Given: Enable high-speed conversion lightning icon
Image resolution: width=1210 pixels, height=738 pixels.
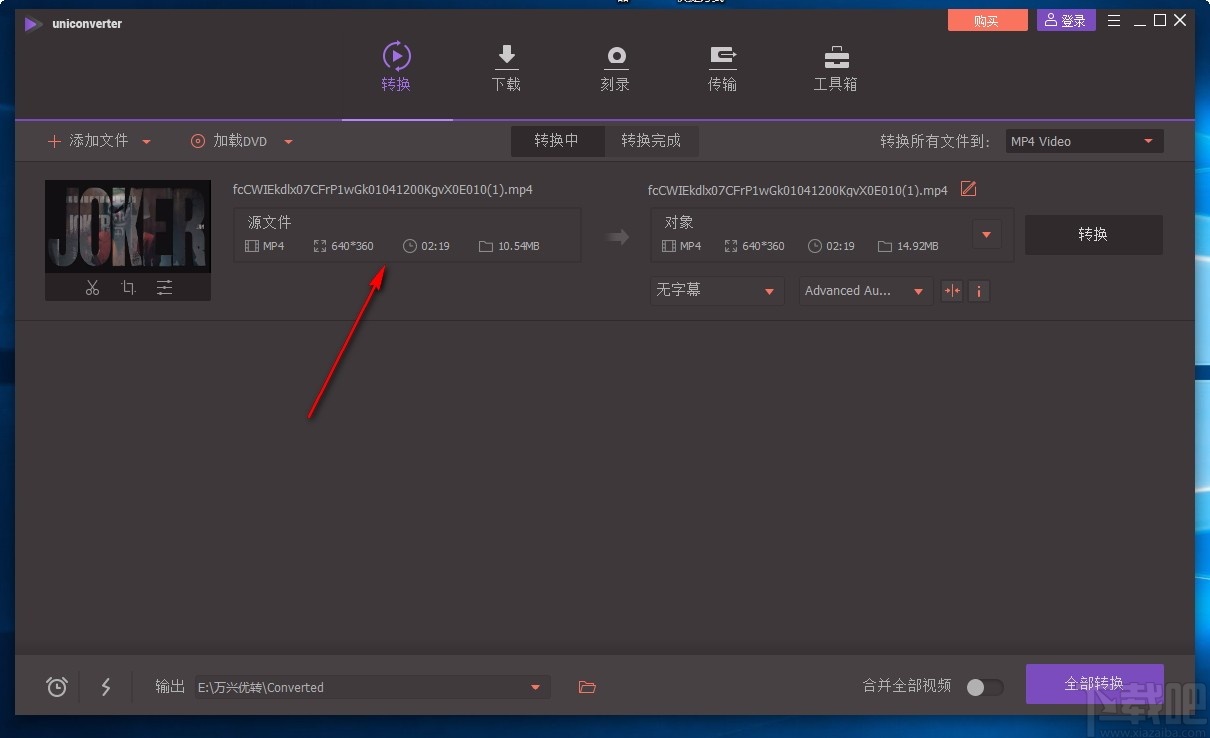Looking at the screenshot, I should pos(106,687).
